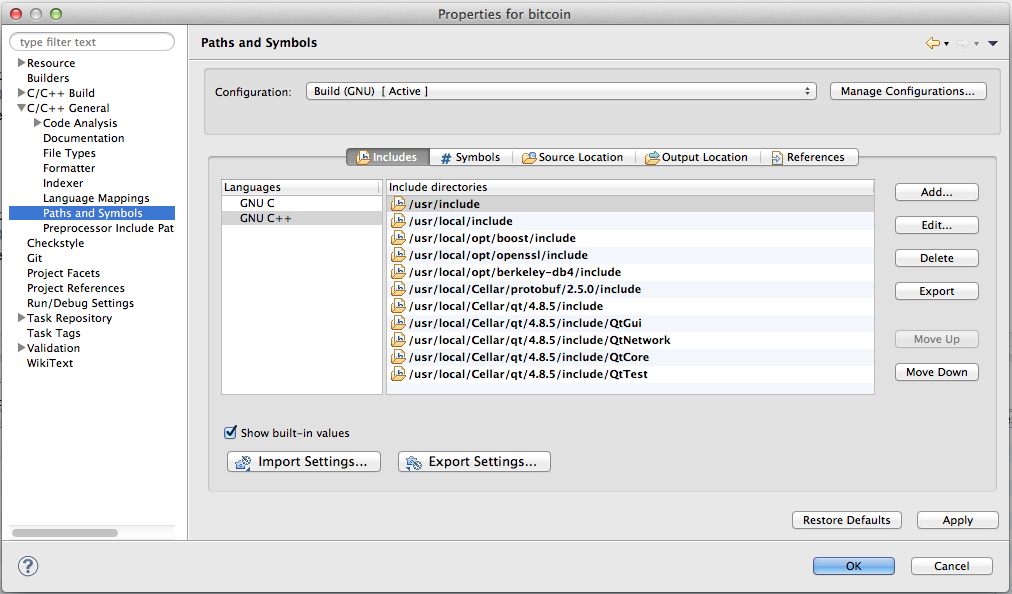Open the back history dropdown arrow
The image size is (1012, 594).
(946, 44)
